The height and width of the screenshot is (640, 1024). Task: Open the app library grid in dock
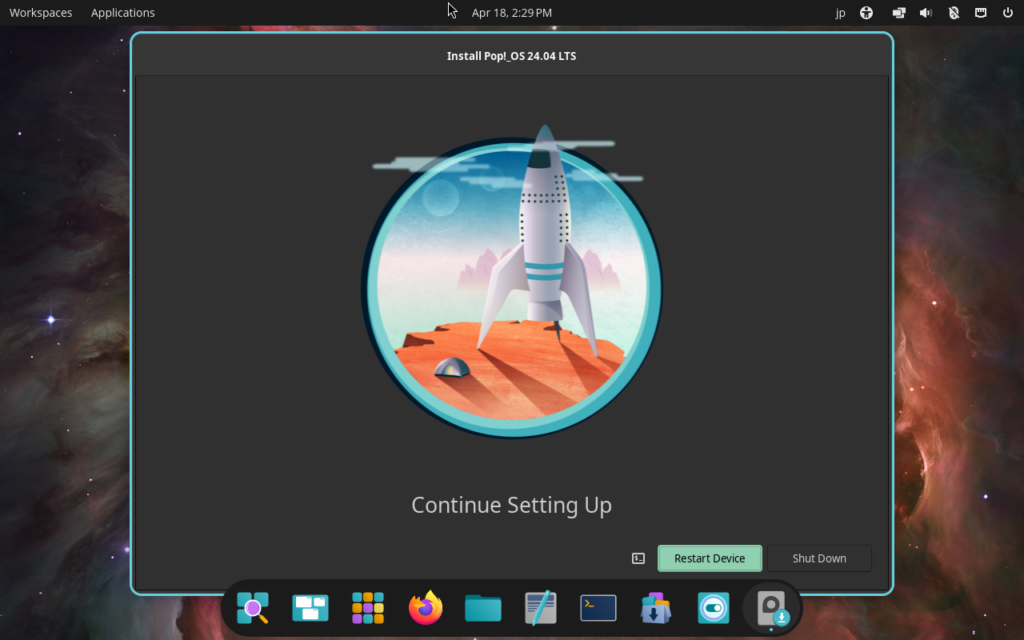[x=368, y=607]
